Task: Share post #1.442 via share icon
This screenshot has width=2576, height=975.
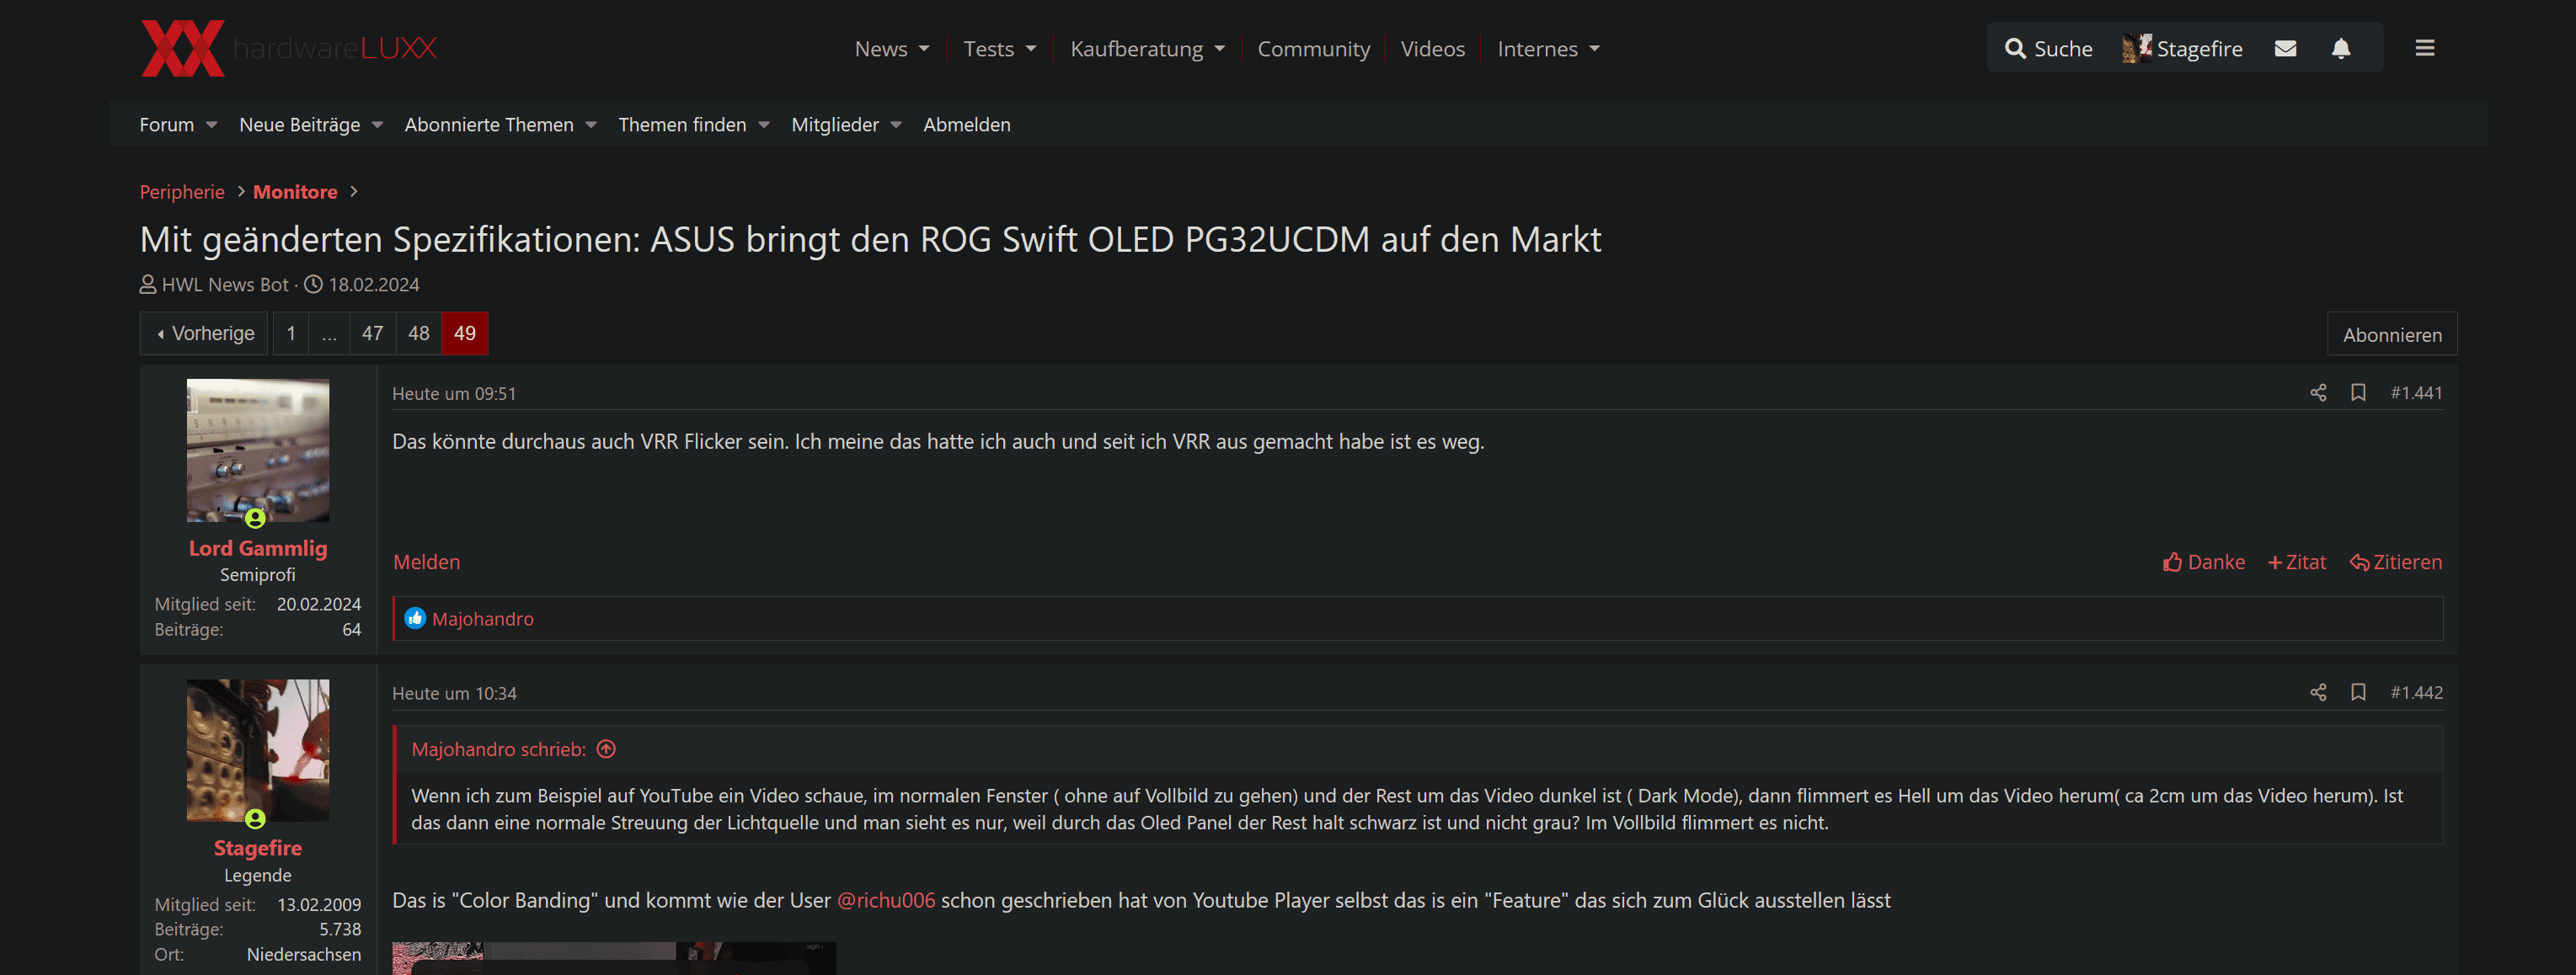Action: (2318, 692)
